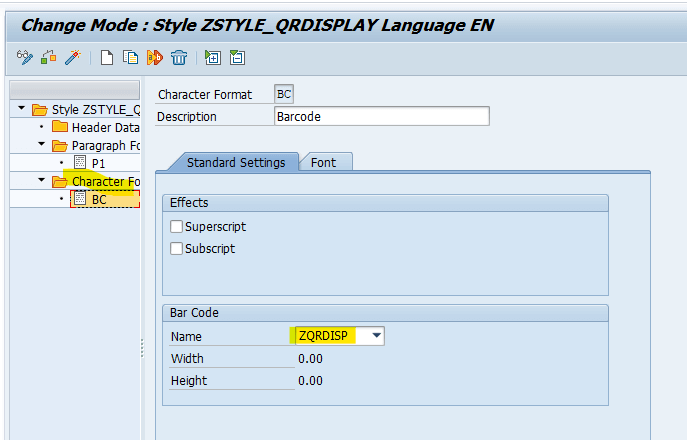Click the Expand subtree toolbar icon
The height and width of the screenshot is (440, 687).
point(213,57)
